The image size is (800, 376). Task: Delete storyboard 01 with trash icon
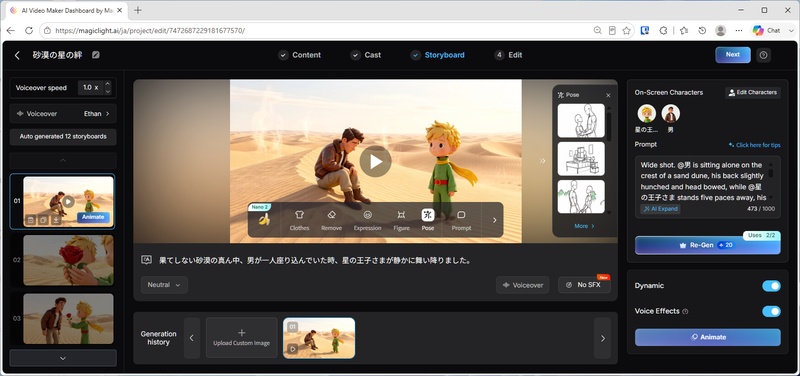coord(31,220)
